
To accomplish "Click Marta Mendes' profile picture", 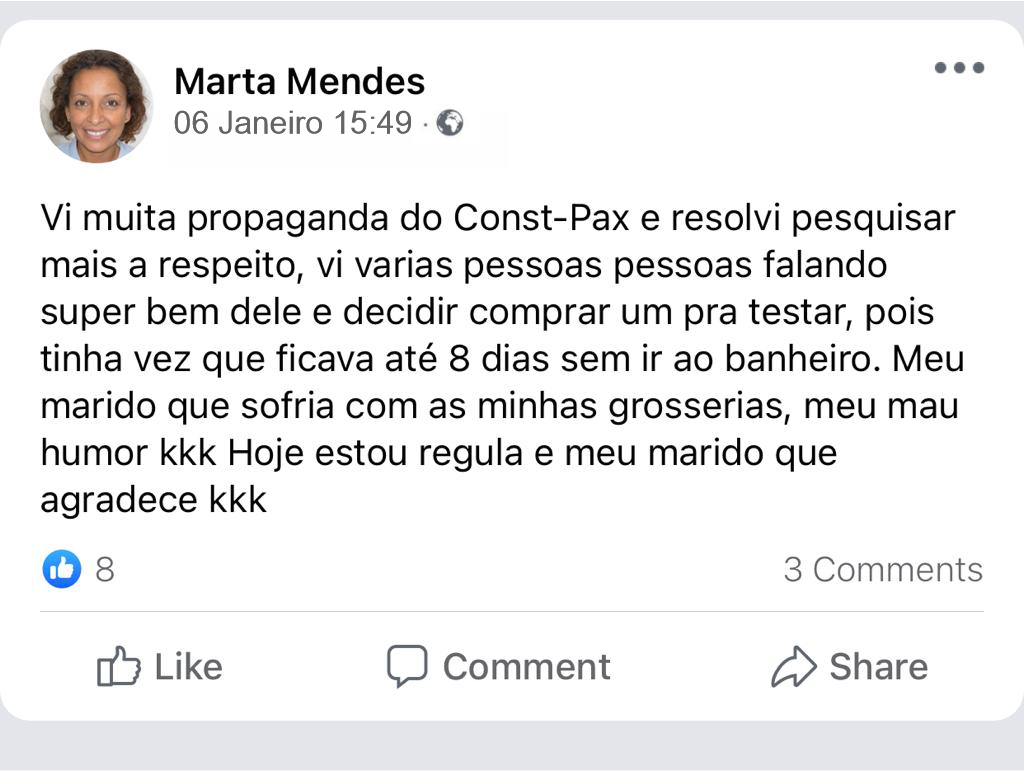I will tap(97, 106).
